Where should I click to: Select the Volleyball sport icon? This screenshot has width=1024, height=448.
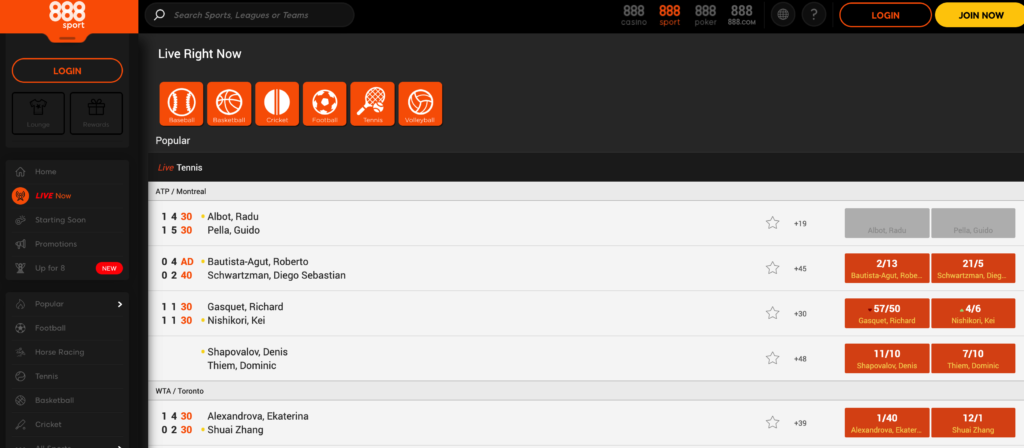click(421, 104)
